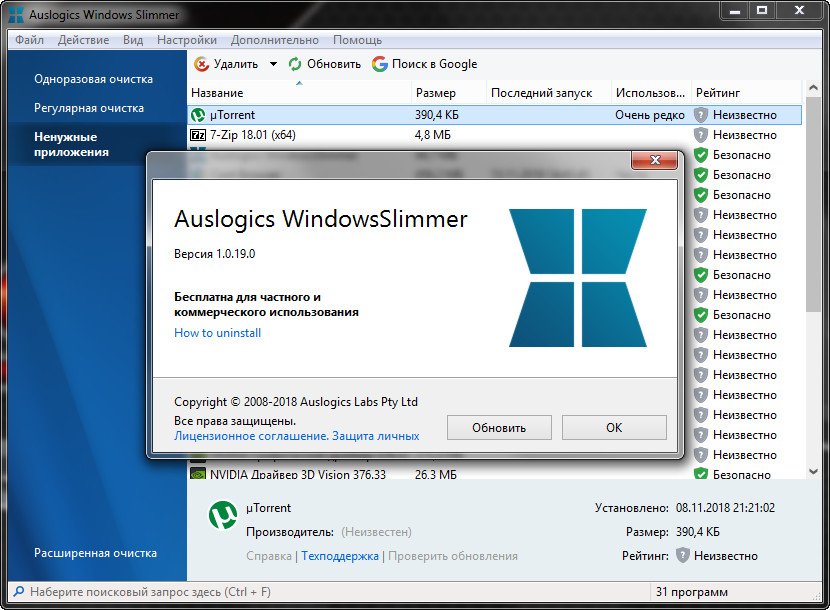
Task: Open the Действие menu
Action: tap(84, 40)
